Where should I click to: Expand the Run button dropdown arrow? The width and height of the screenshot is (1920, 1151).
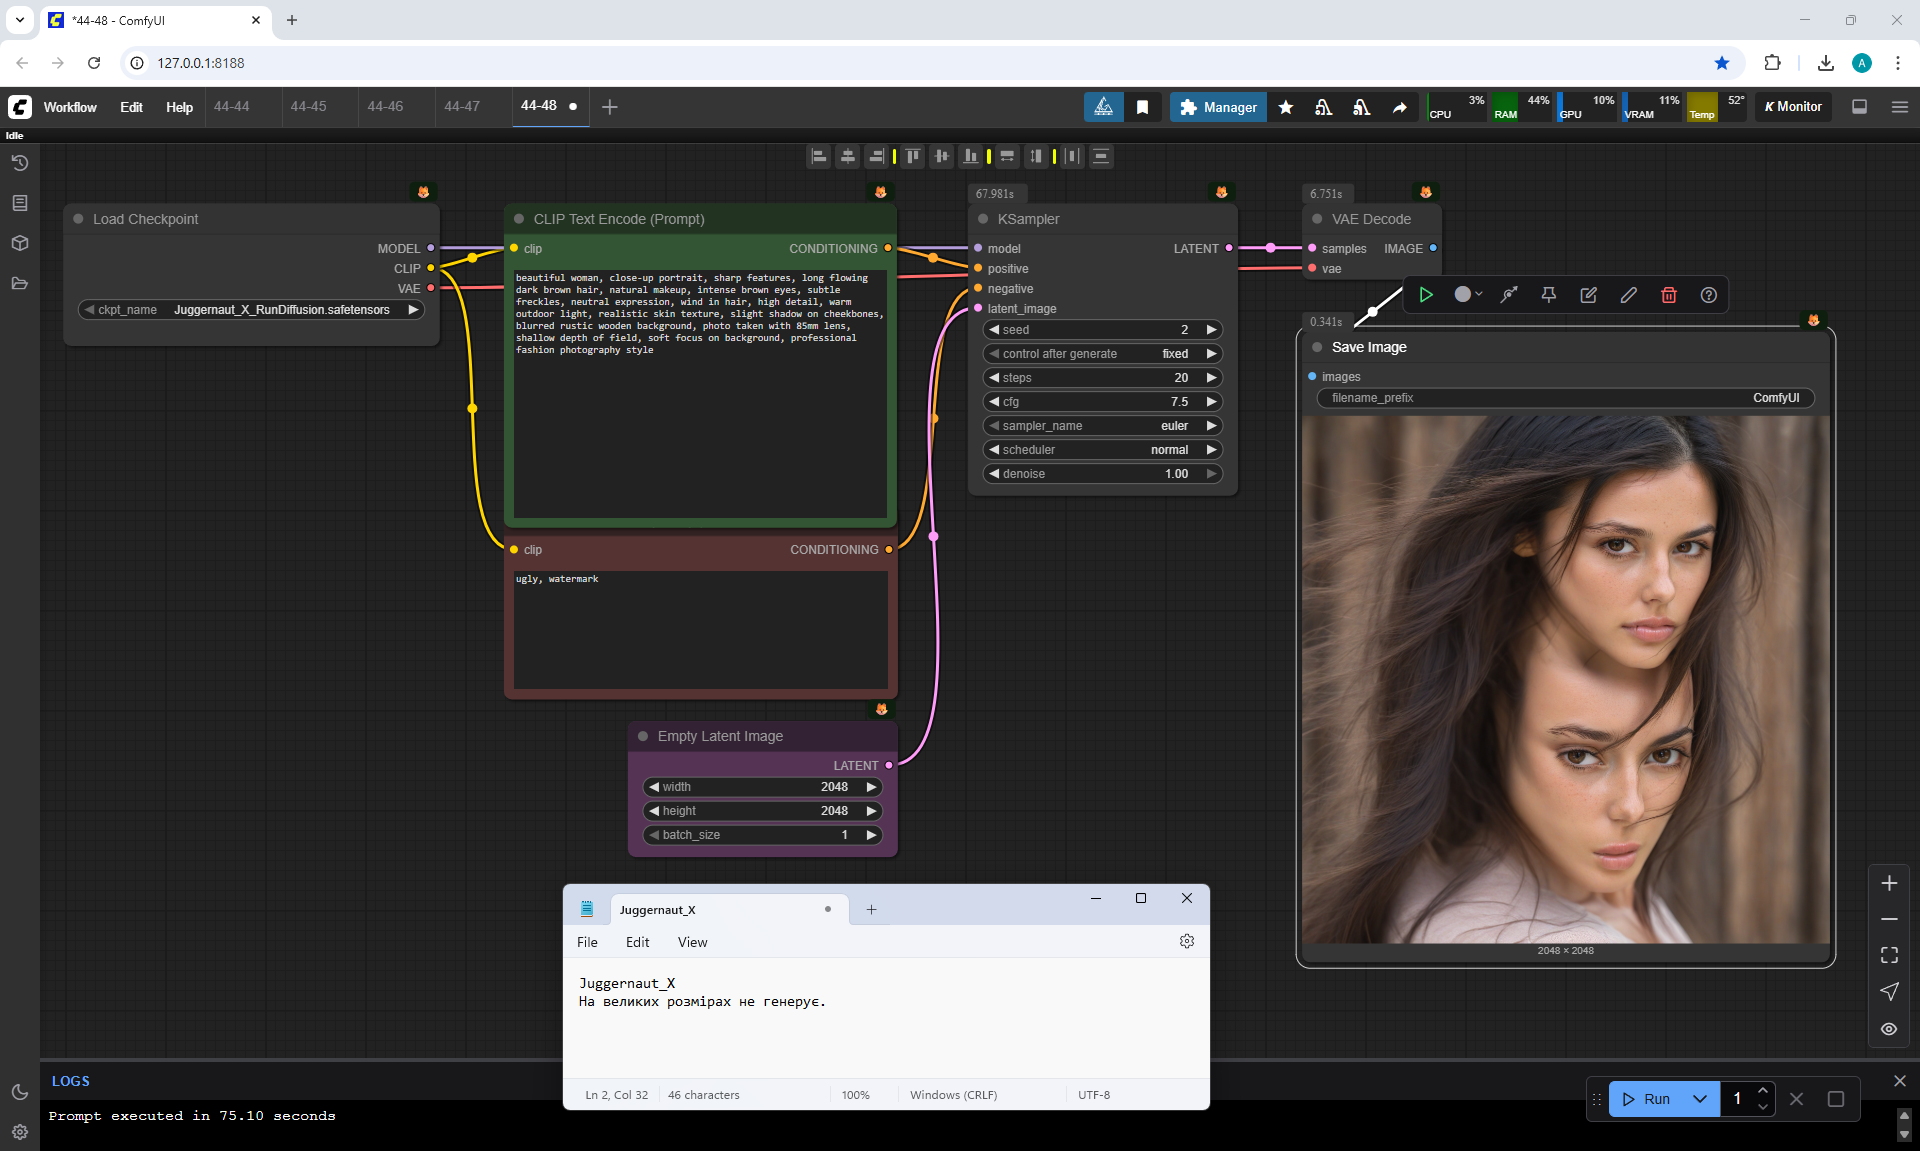[x=1699, y=1099]
